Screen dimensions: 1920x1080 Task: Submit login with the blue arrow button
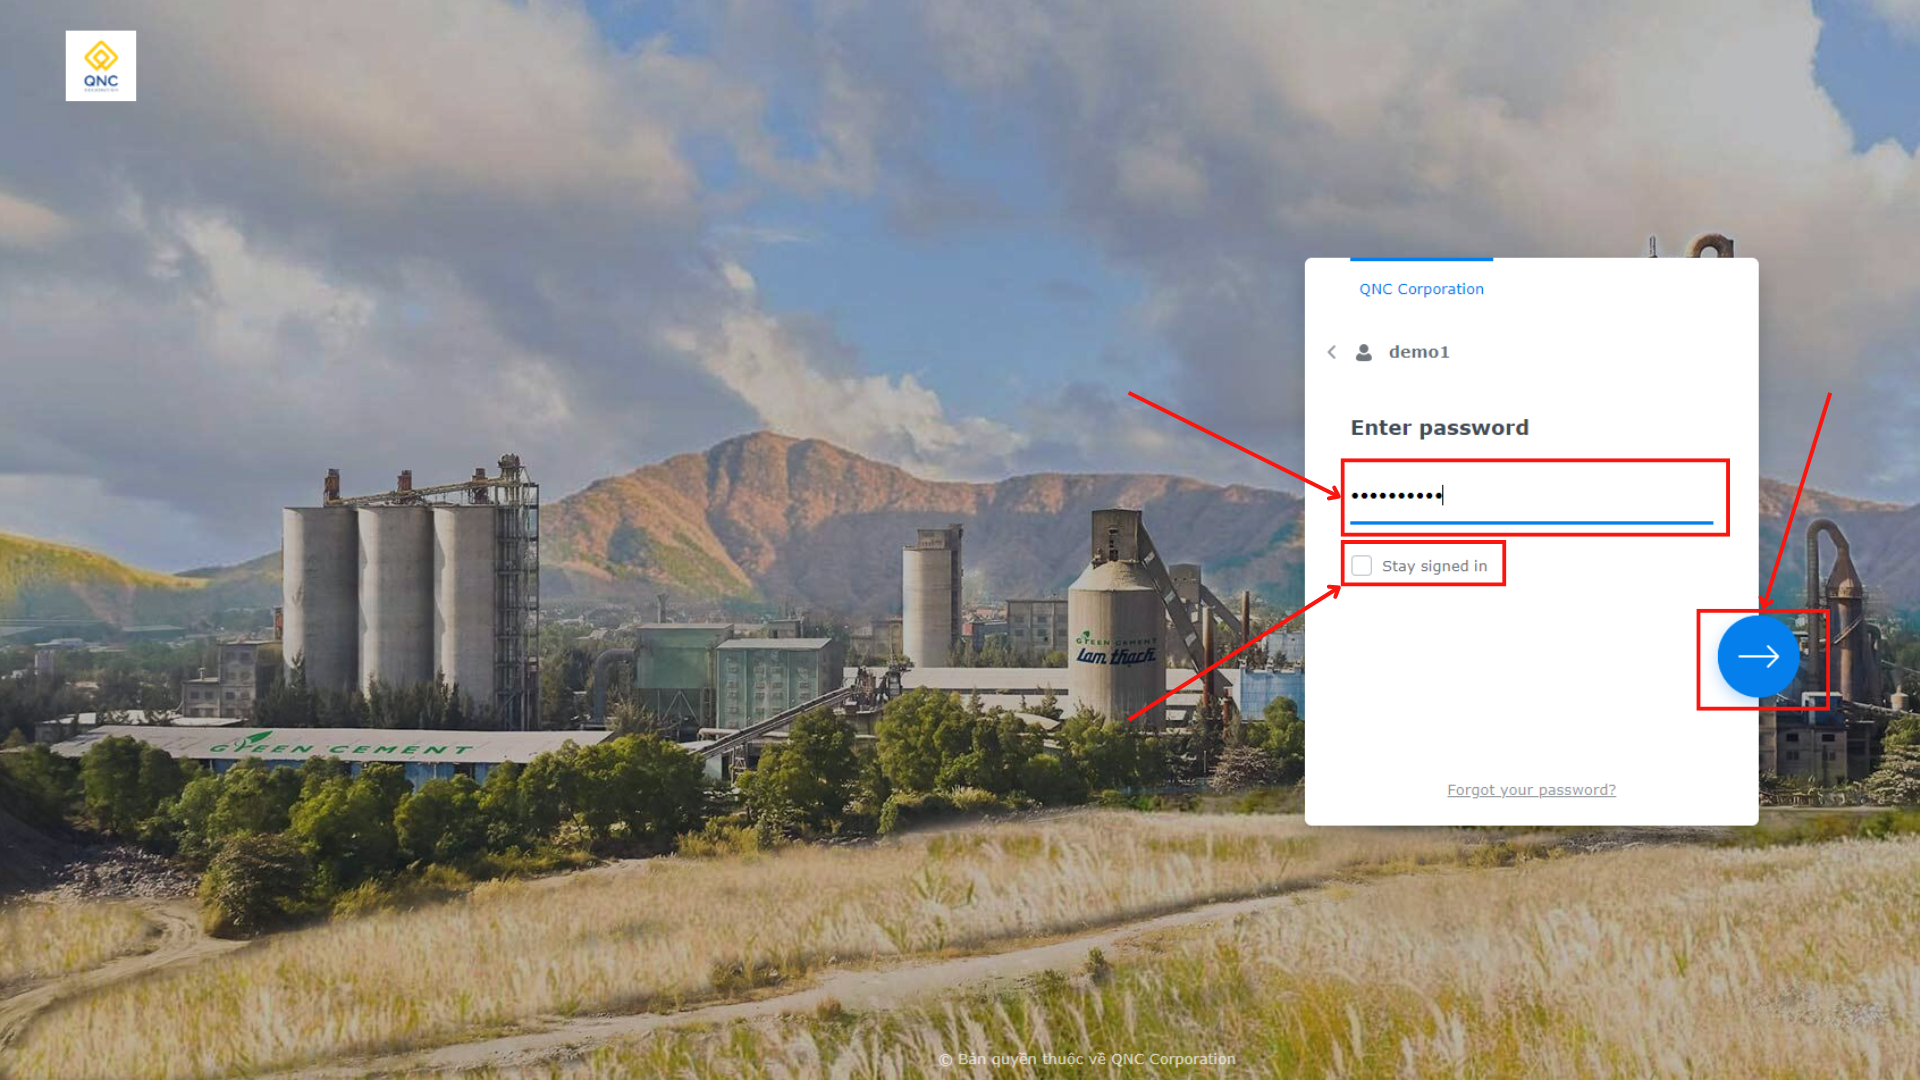[x=1758, y=656]
